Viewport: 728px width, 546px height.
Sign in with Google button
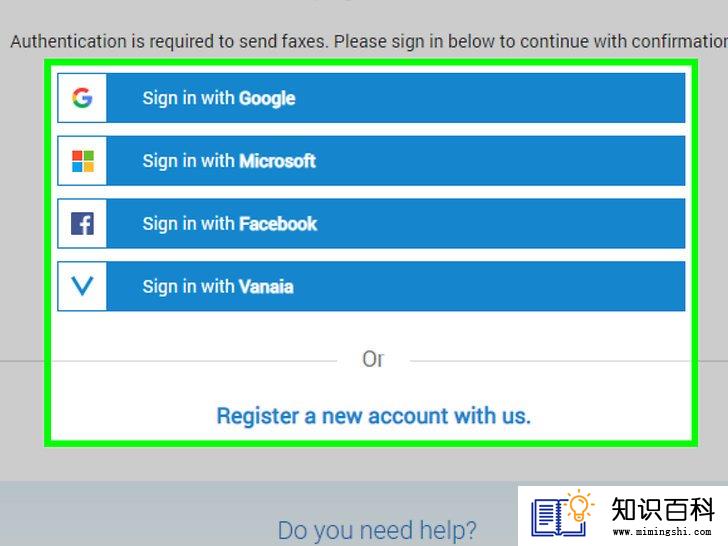pos(371,98)
